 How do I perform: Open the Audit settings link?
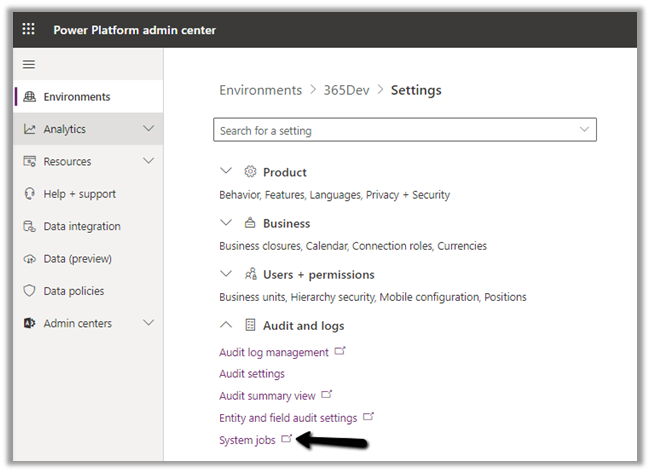(252, 374)
